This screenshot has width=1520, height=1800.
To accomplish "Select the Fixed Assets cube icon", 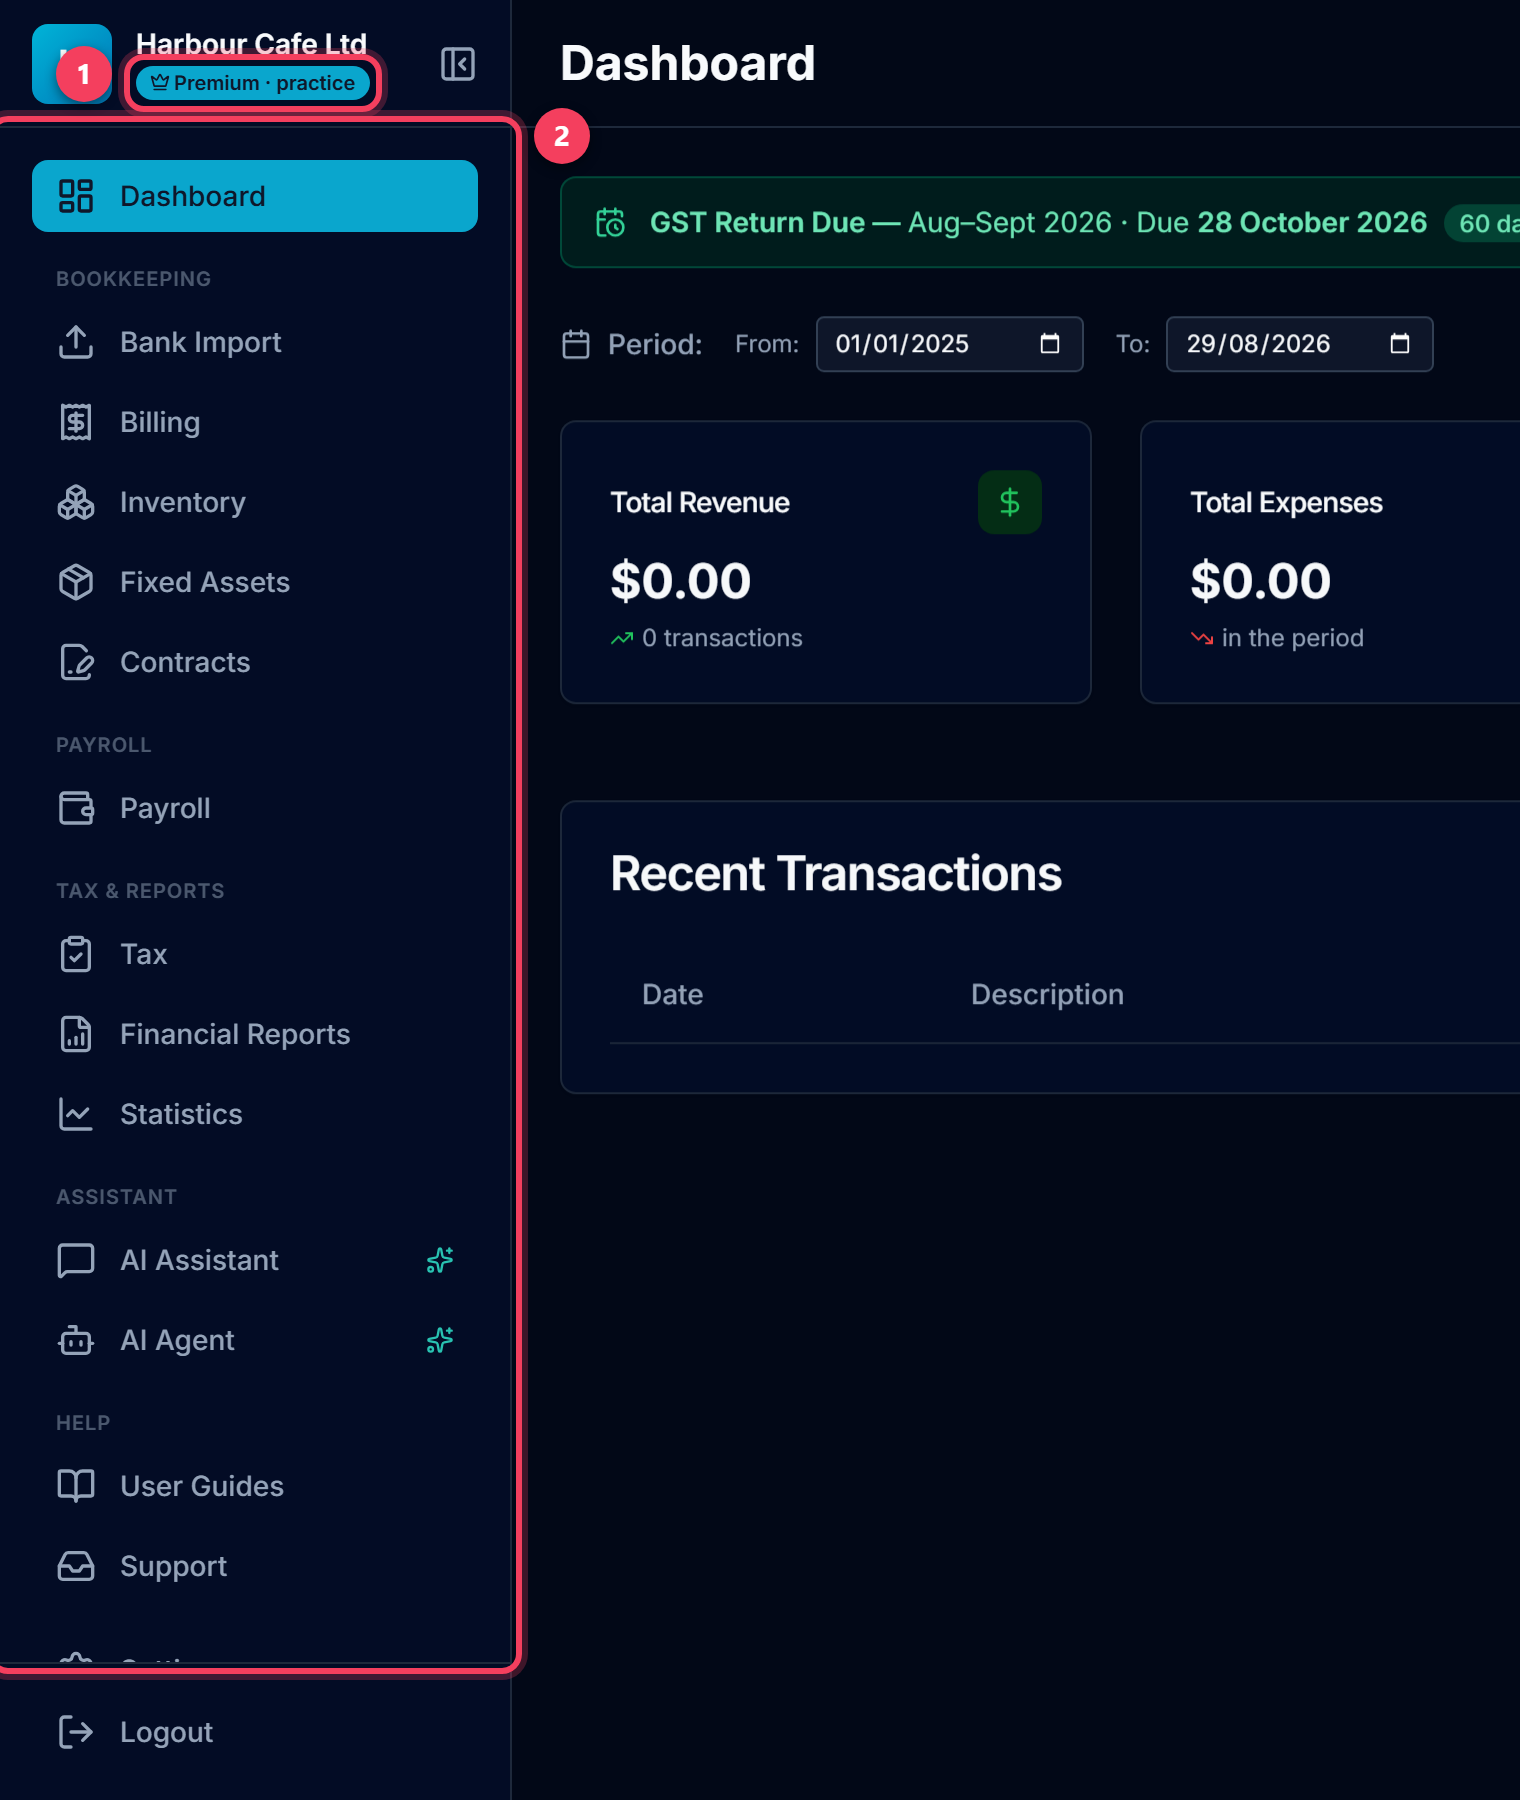I will pyautogui.click(x=76, y=582).
